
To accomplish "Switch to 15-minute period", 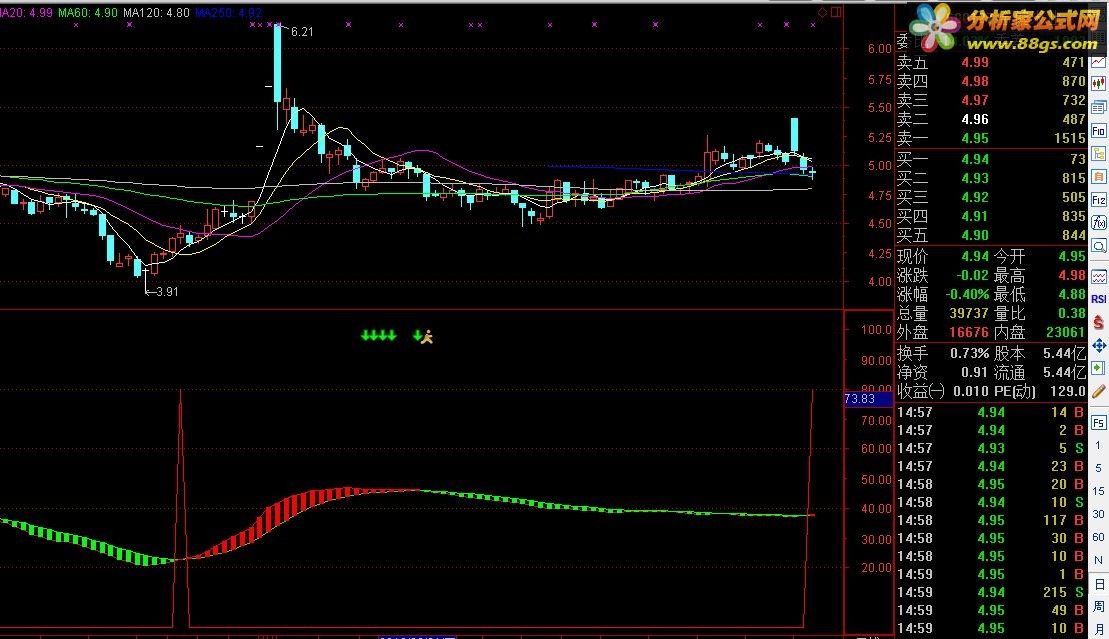I will click(1098, 491).
